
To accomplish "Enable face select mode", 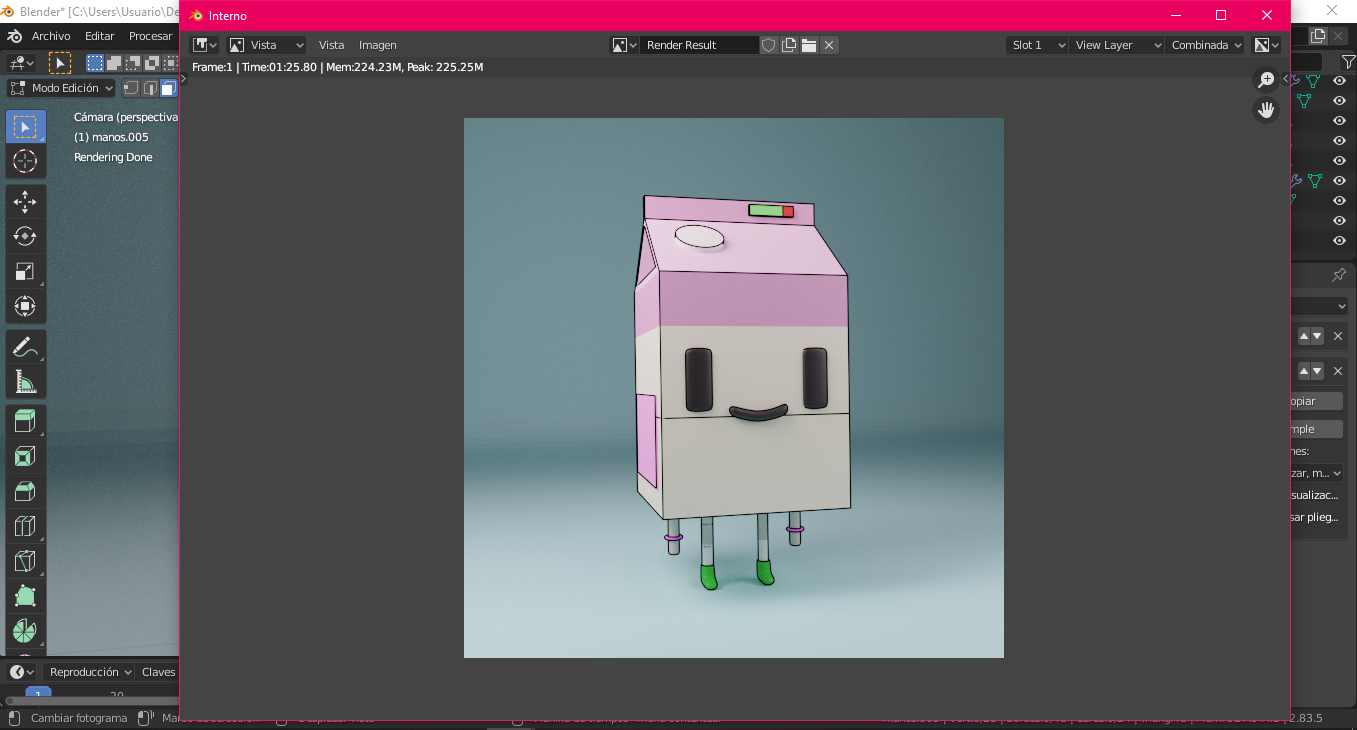I will [x=168, y=88].
